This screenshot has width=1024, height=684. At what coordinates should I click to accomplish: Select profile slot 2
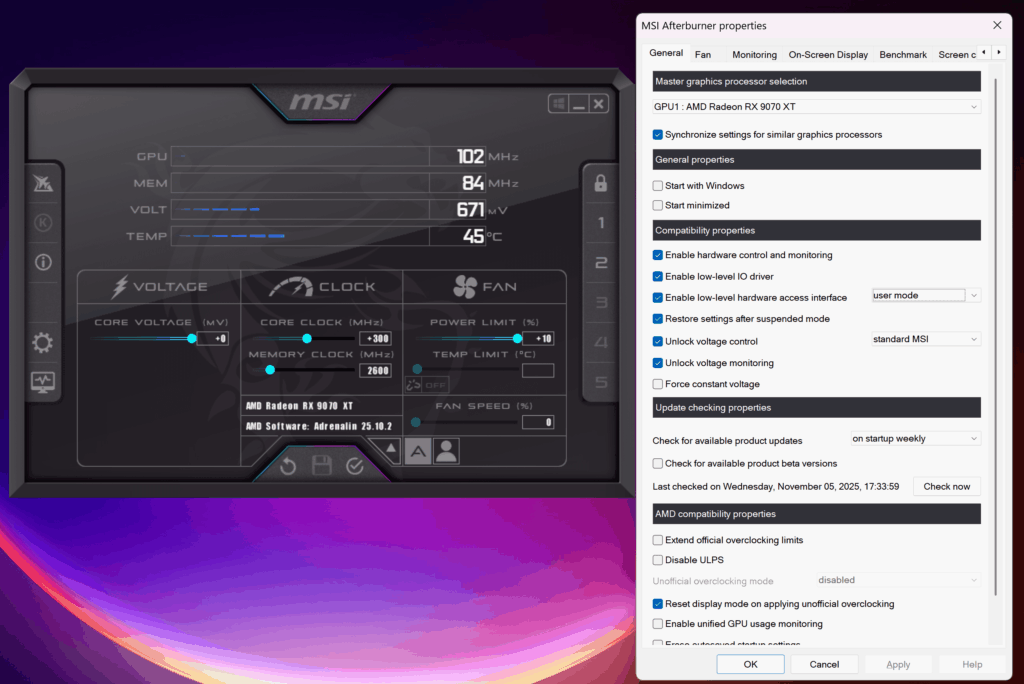601,263
